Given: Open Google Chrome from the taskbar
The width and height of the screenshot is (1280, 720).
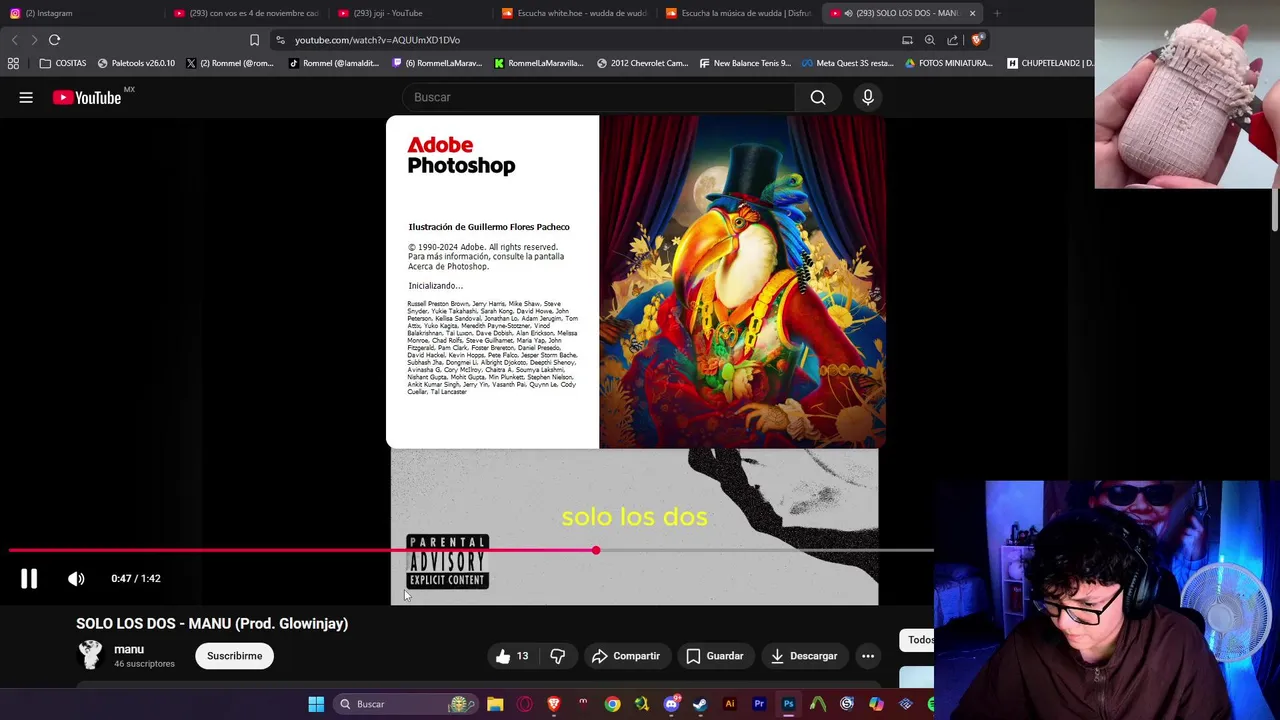Looking at the screenshot, I should [x=612, y=704].
